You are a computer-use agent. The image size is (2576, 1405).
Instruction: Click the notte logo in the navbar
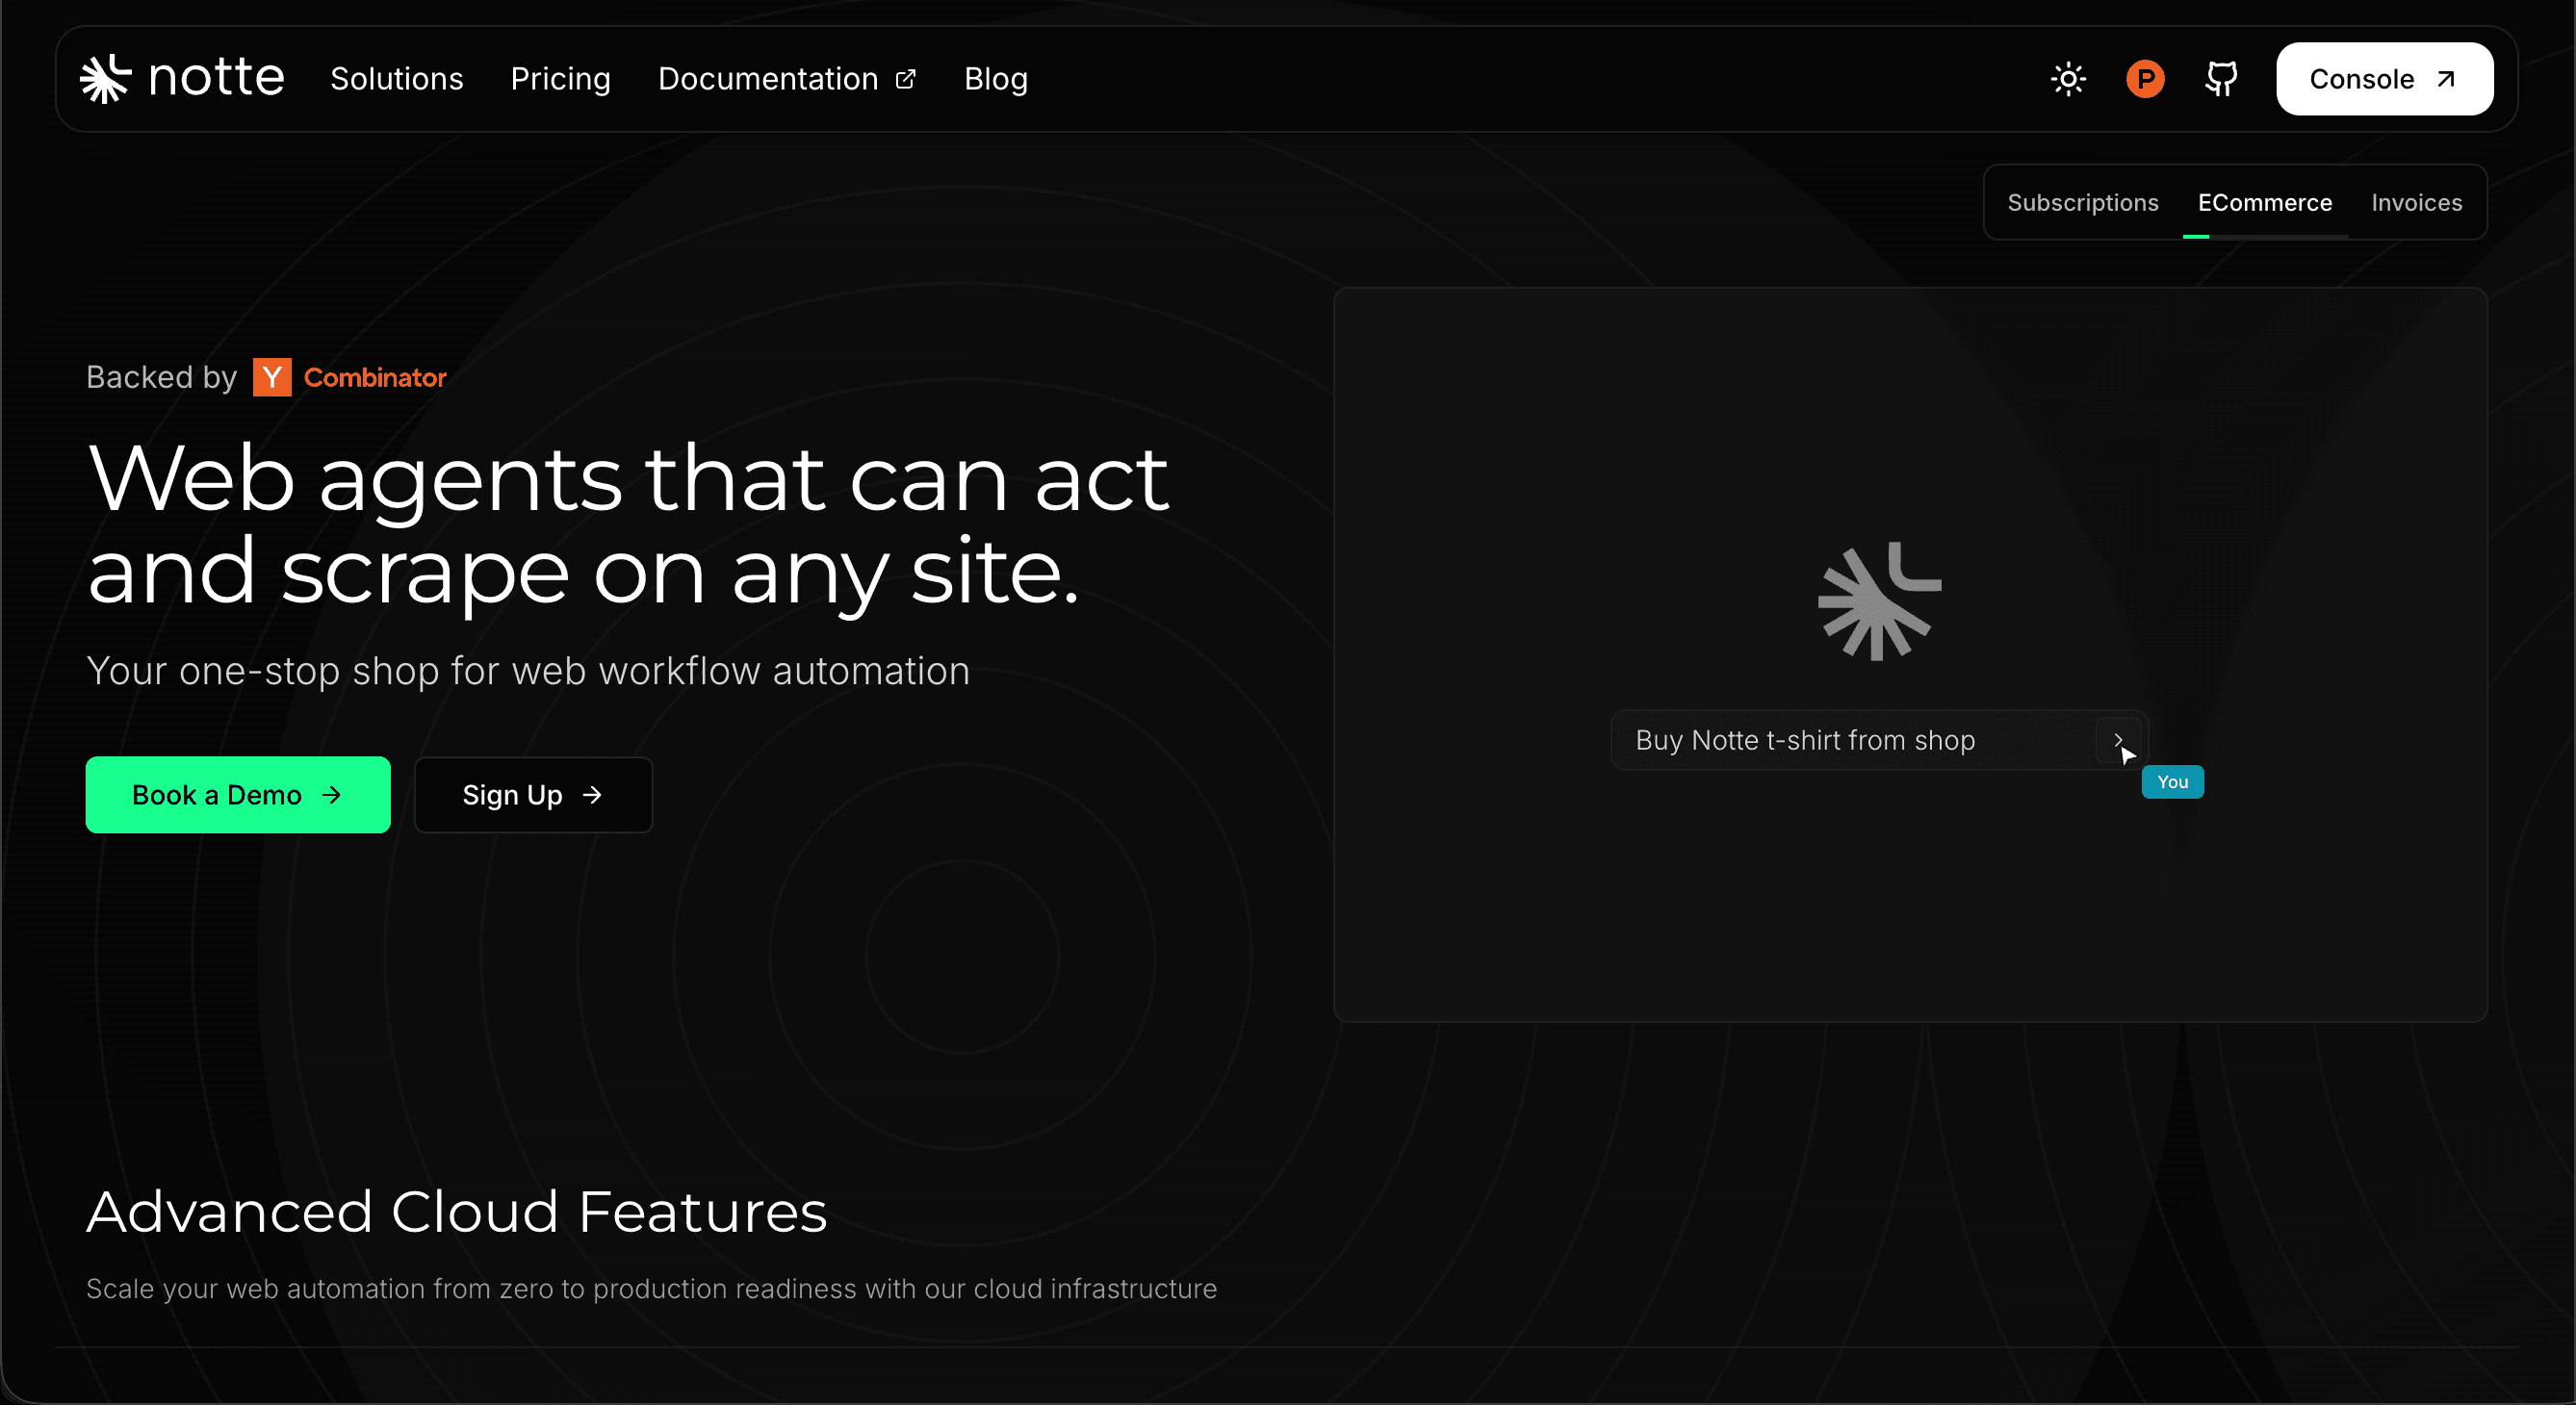coord(182,78)
